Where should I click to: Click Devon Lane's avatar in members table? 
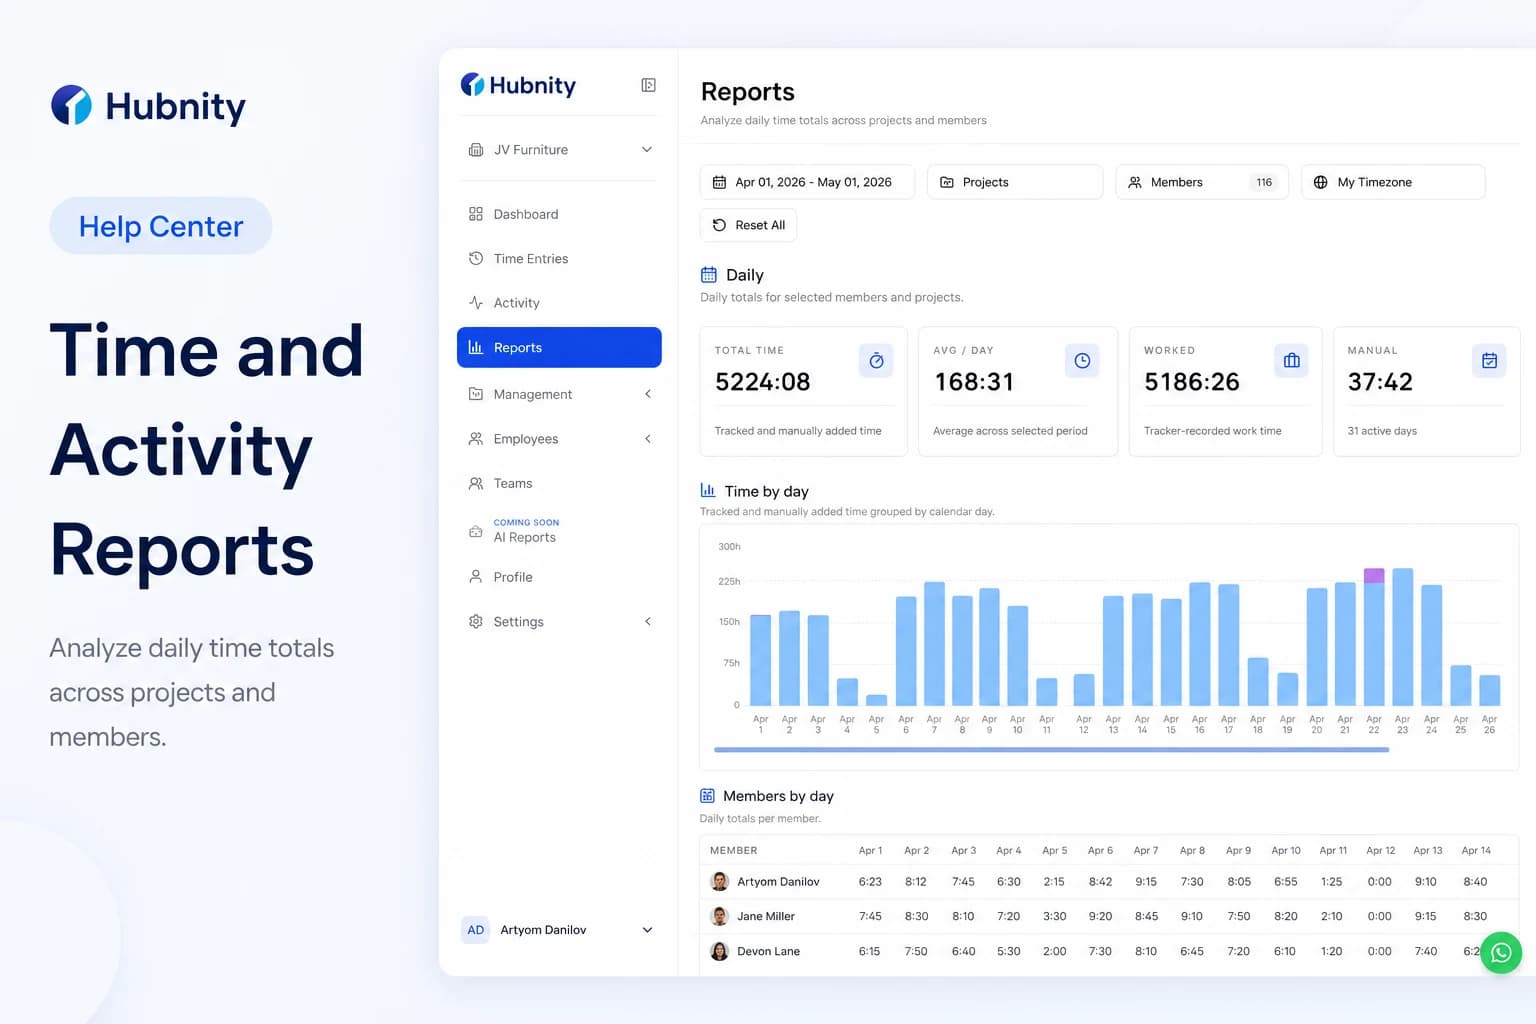[719, 951]
